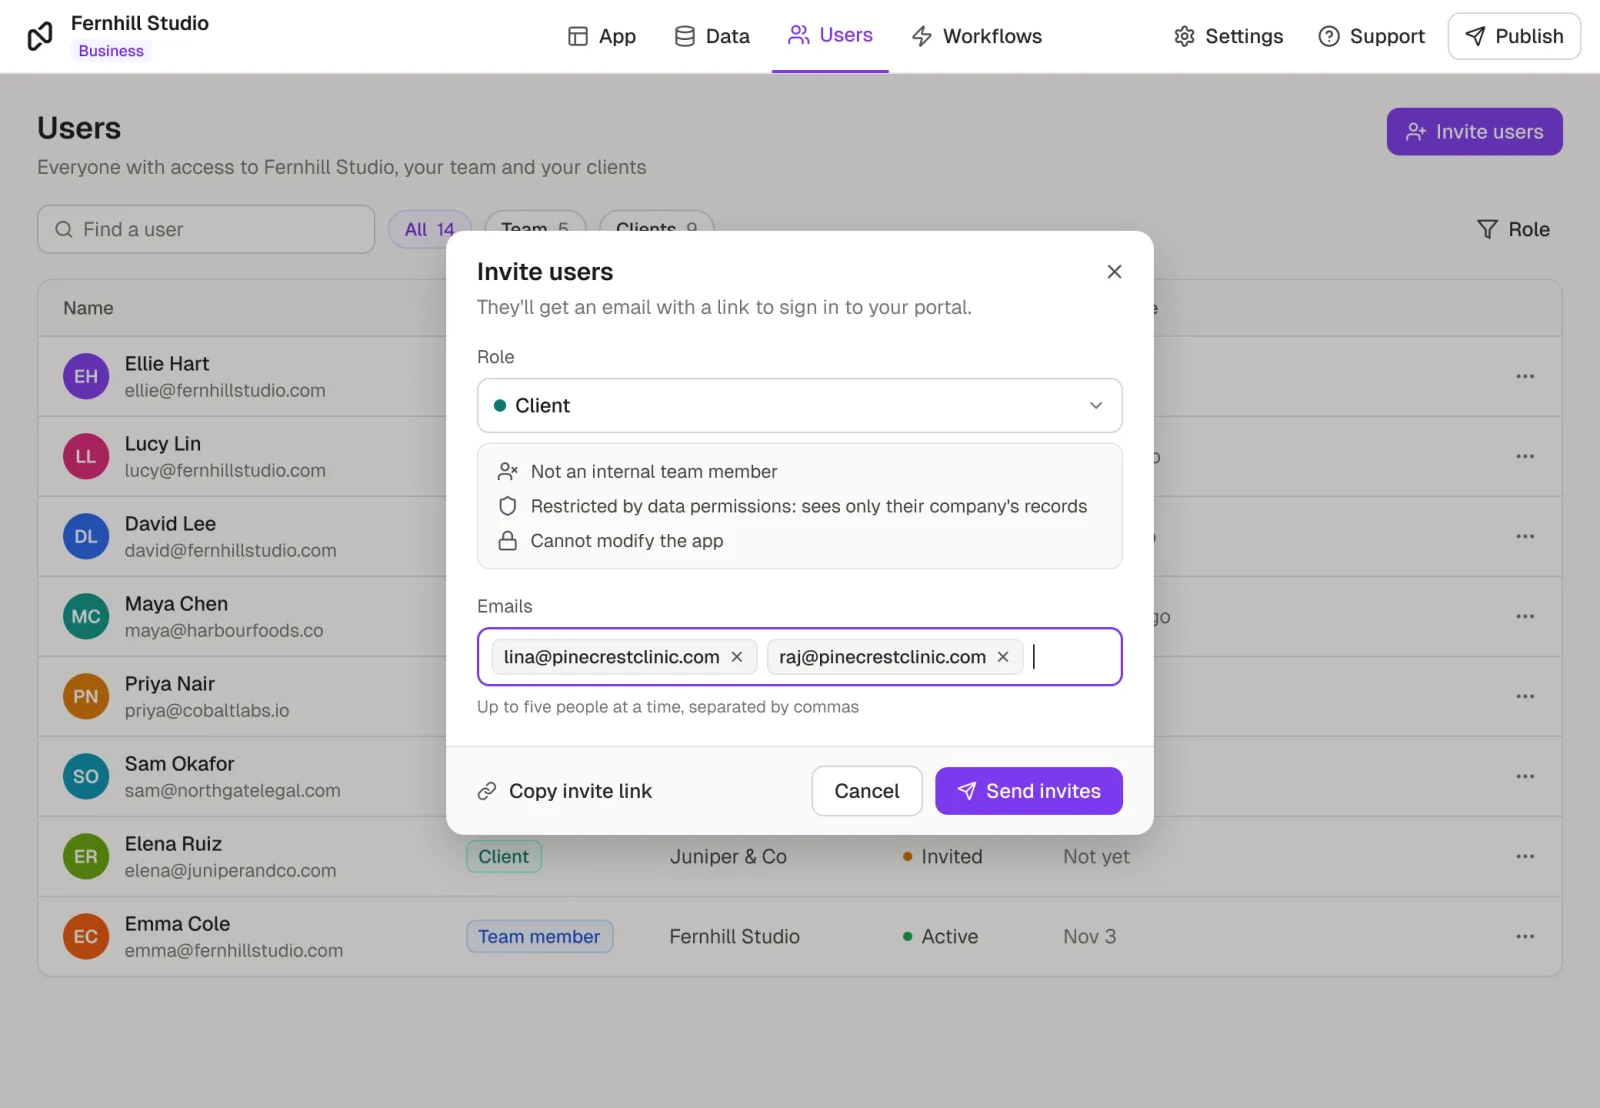This screenshot has width=1600, height=1108.
Task: Cancel the invite dialog
Action: (866, 791)
